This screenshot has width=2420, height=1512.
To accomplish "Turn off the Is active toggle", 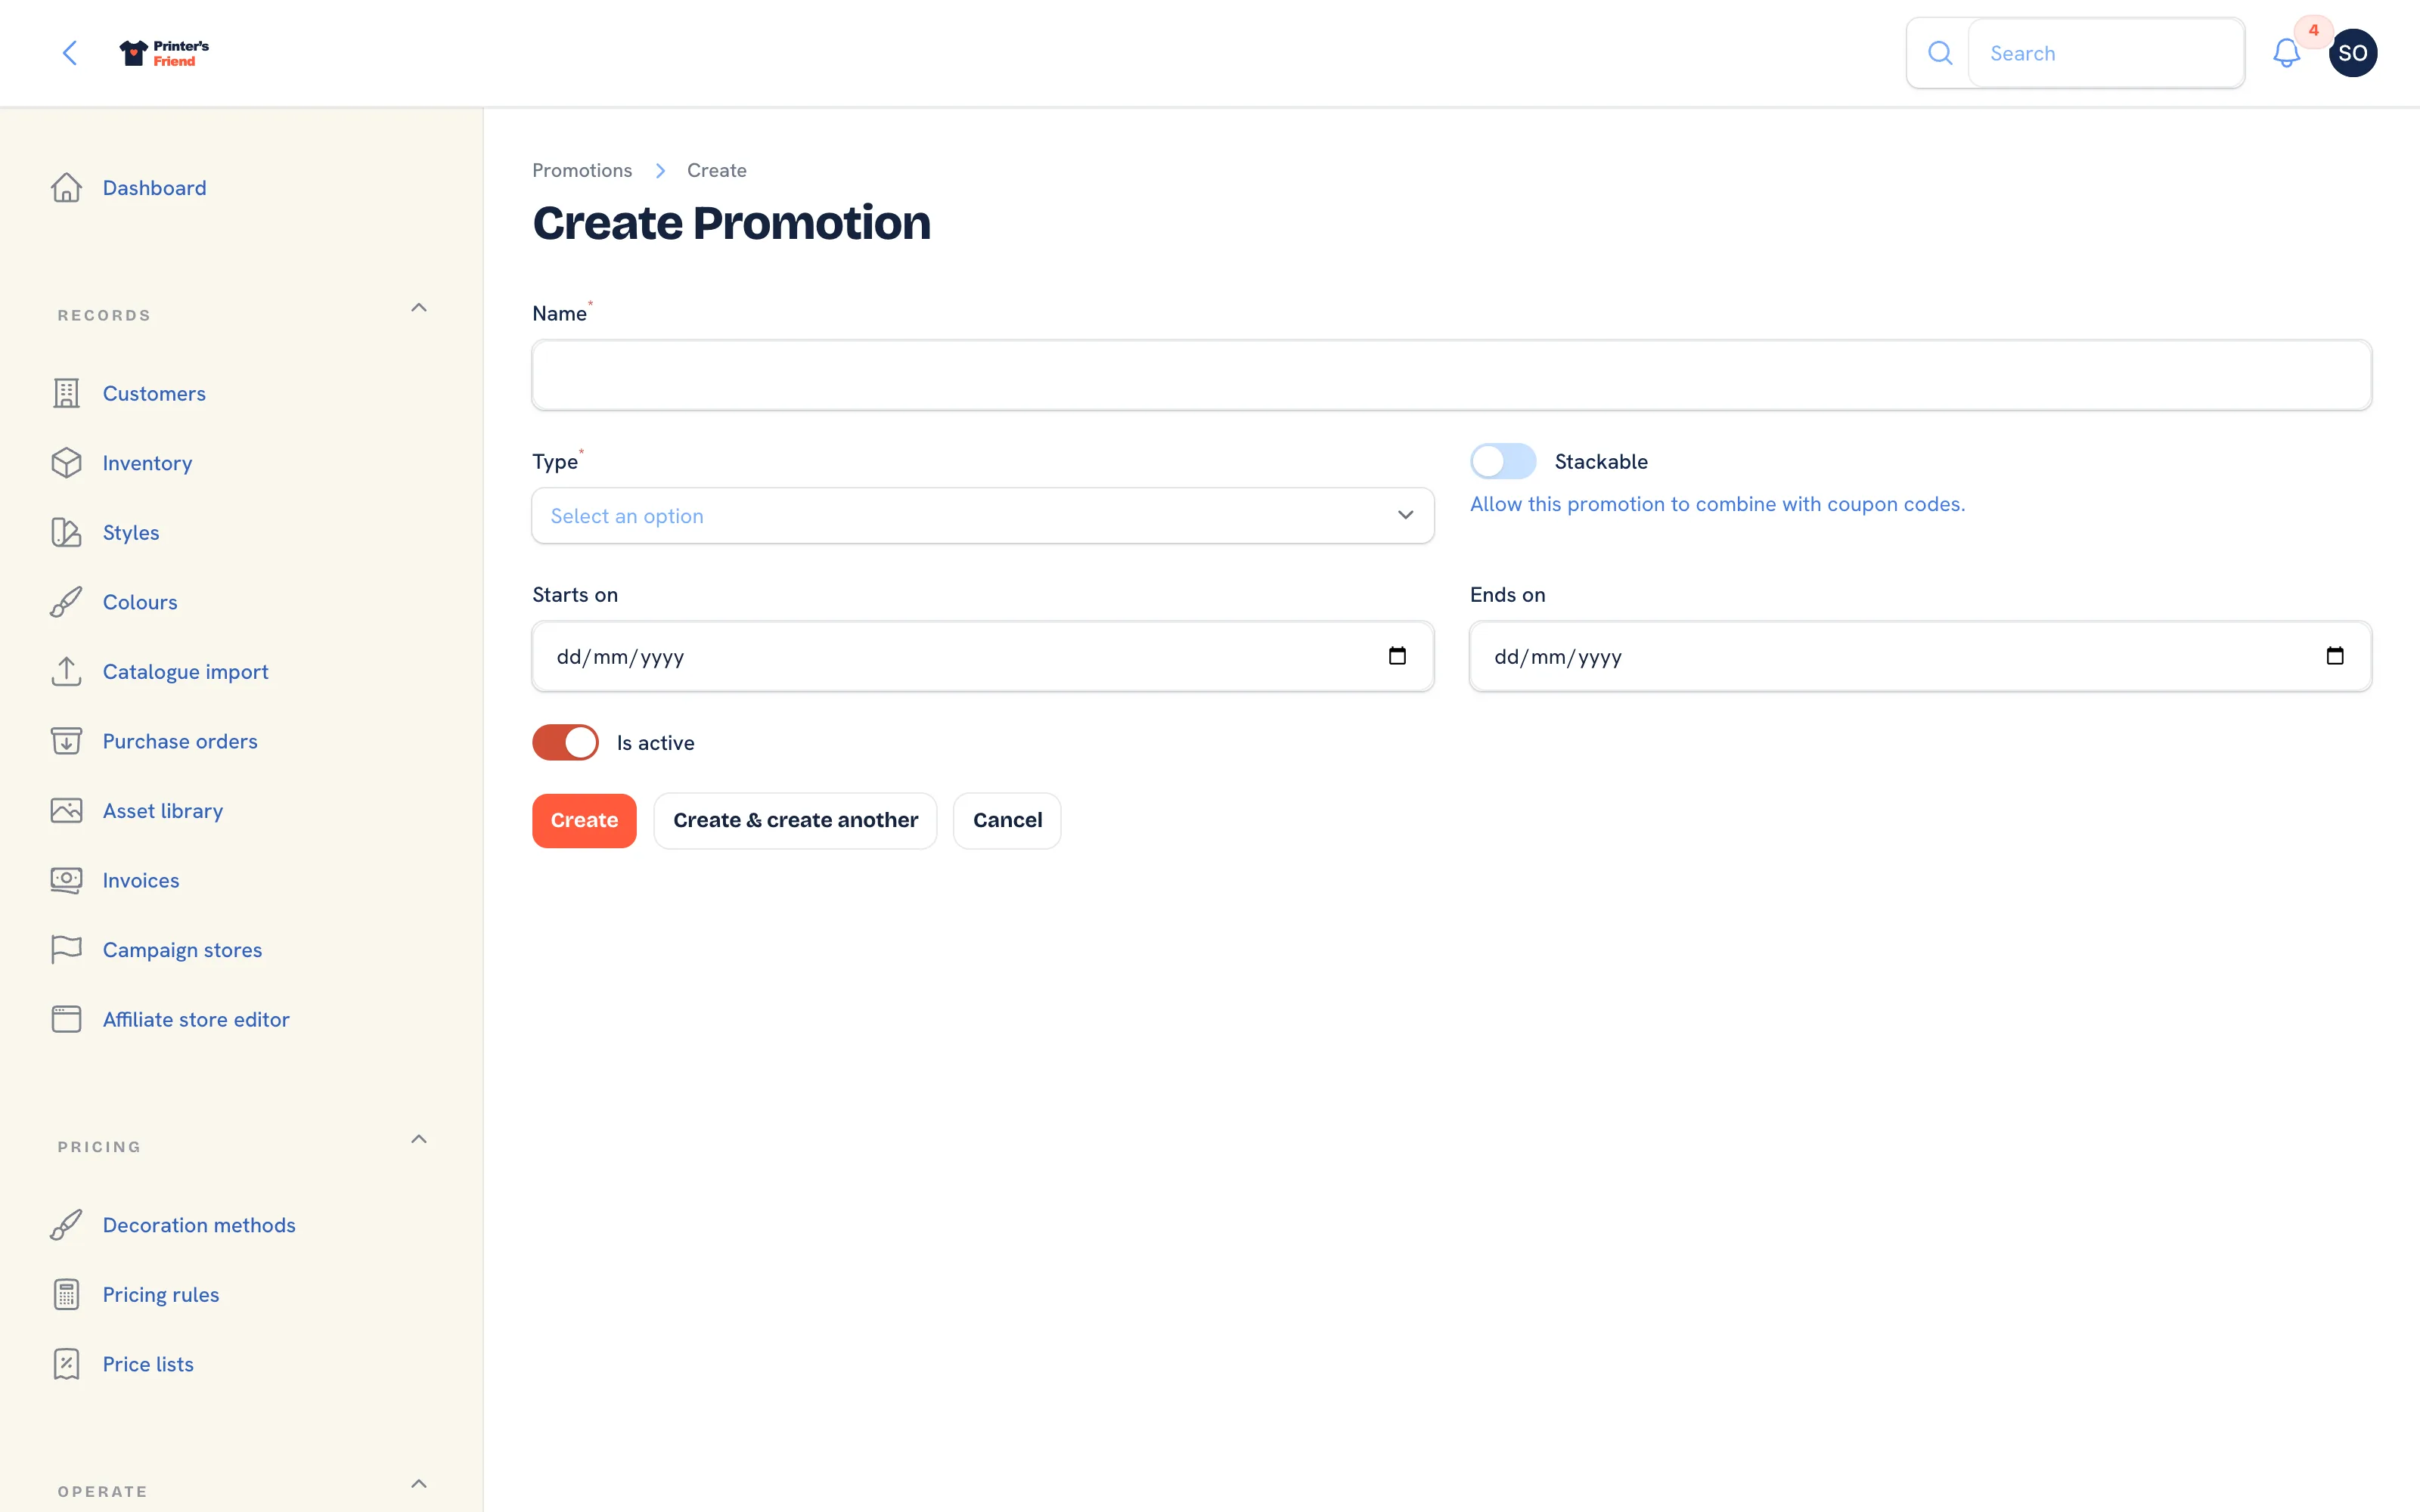I will [565, 742].
